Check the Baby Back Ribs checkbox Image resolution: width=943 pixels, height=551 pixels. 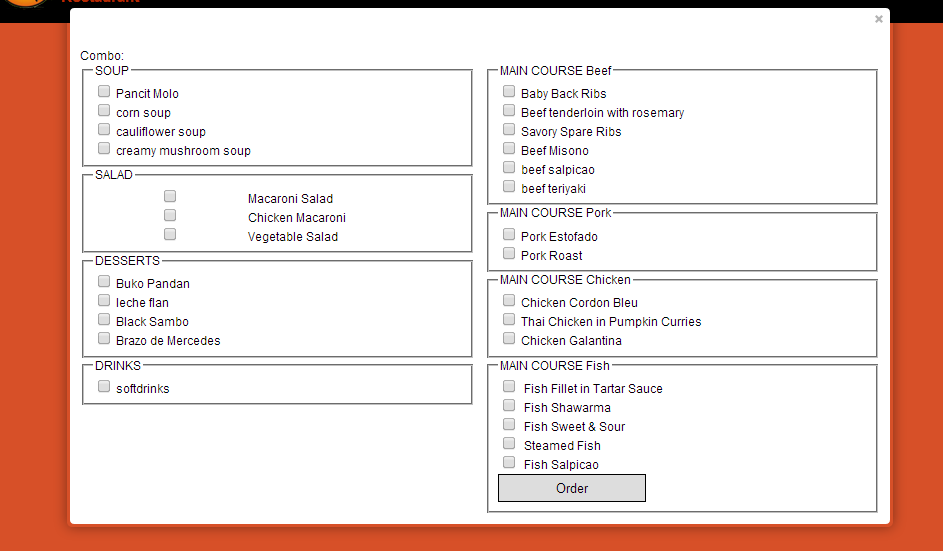509,91
